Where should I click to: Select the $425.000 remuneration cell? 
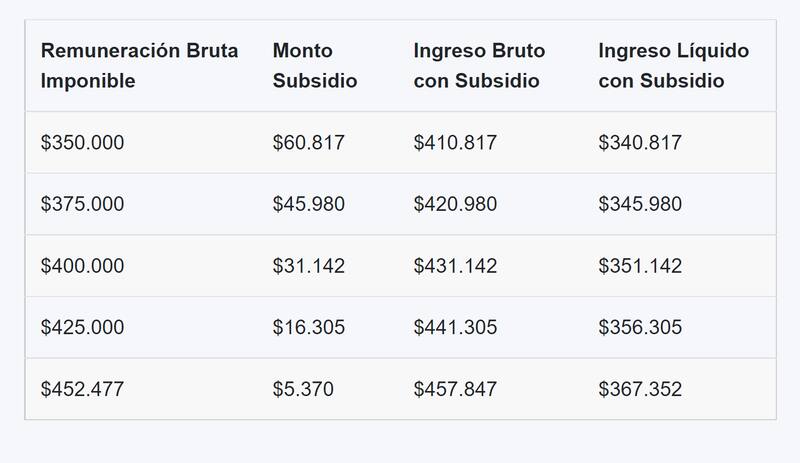point(82,328)
